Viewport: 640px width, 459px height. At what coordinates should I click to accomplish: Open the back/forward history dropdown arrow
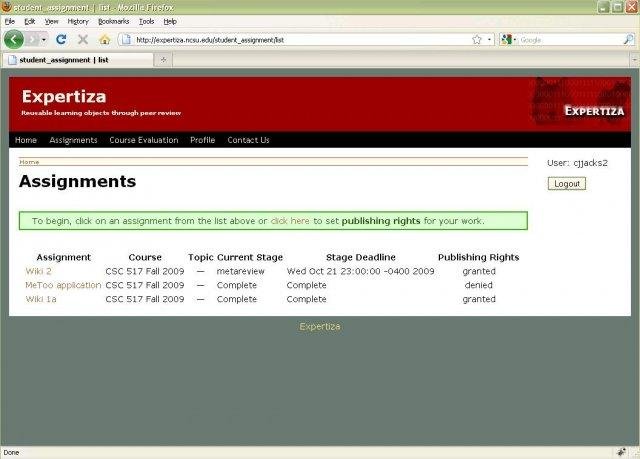pyautogui.click(x=44, y=40)
